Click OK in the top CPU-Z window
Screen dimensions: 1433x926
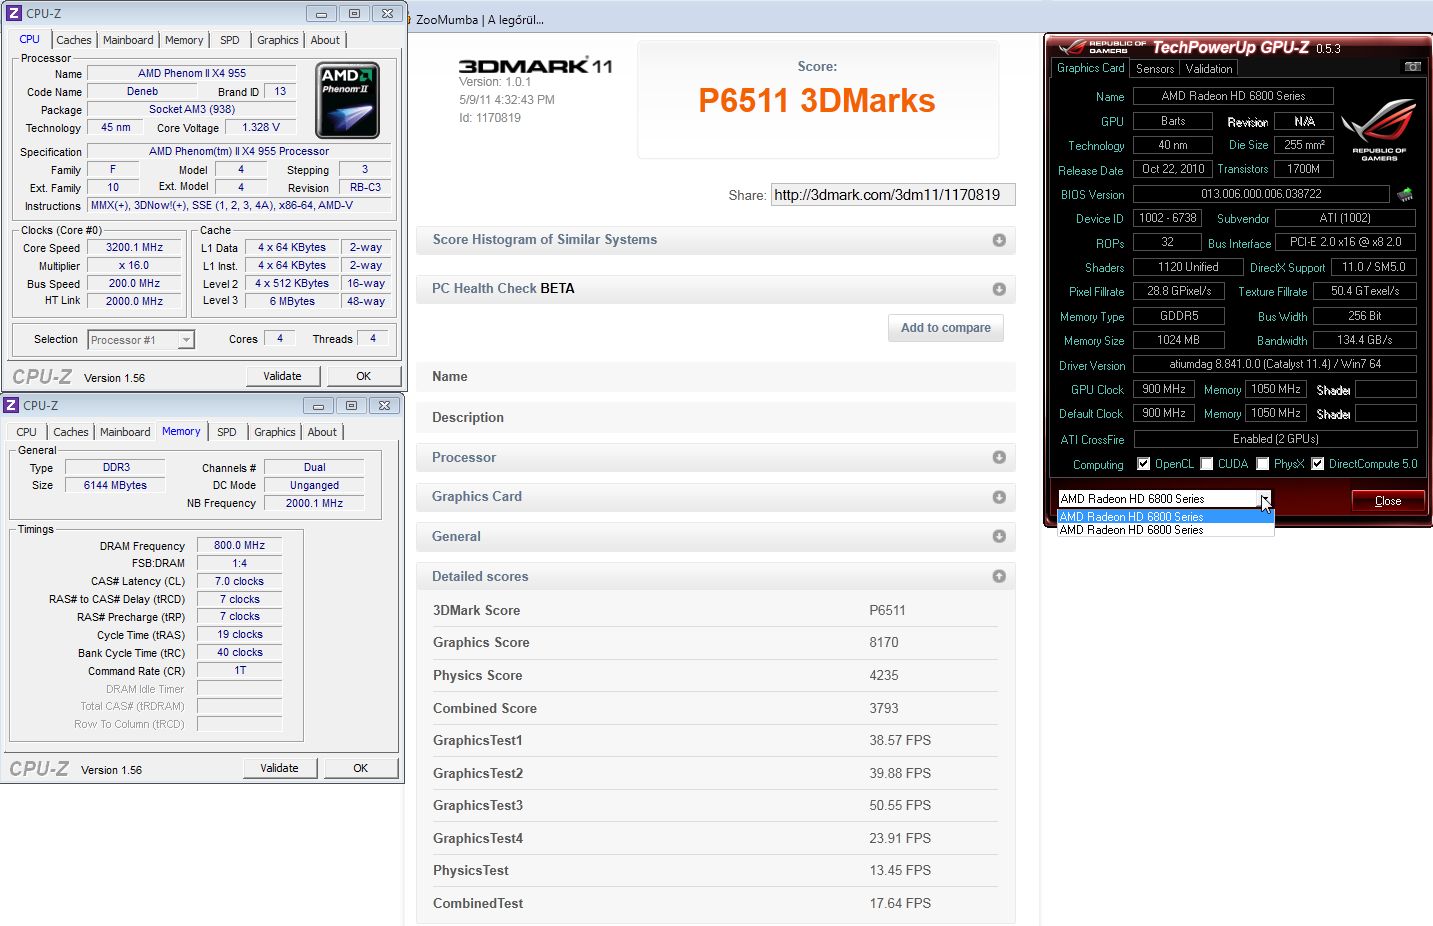(x=364, y=376)
